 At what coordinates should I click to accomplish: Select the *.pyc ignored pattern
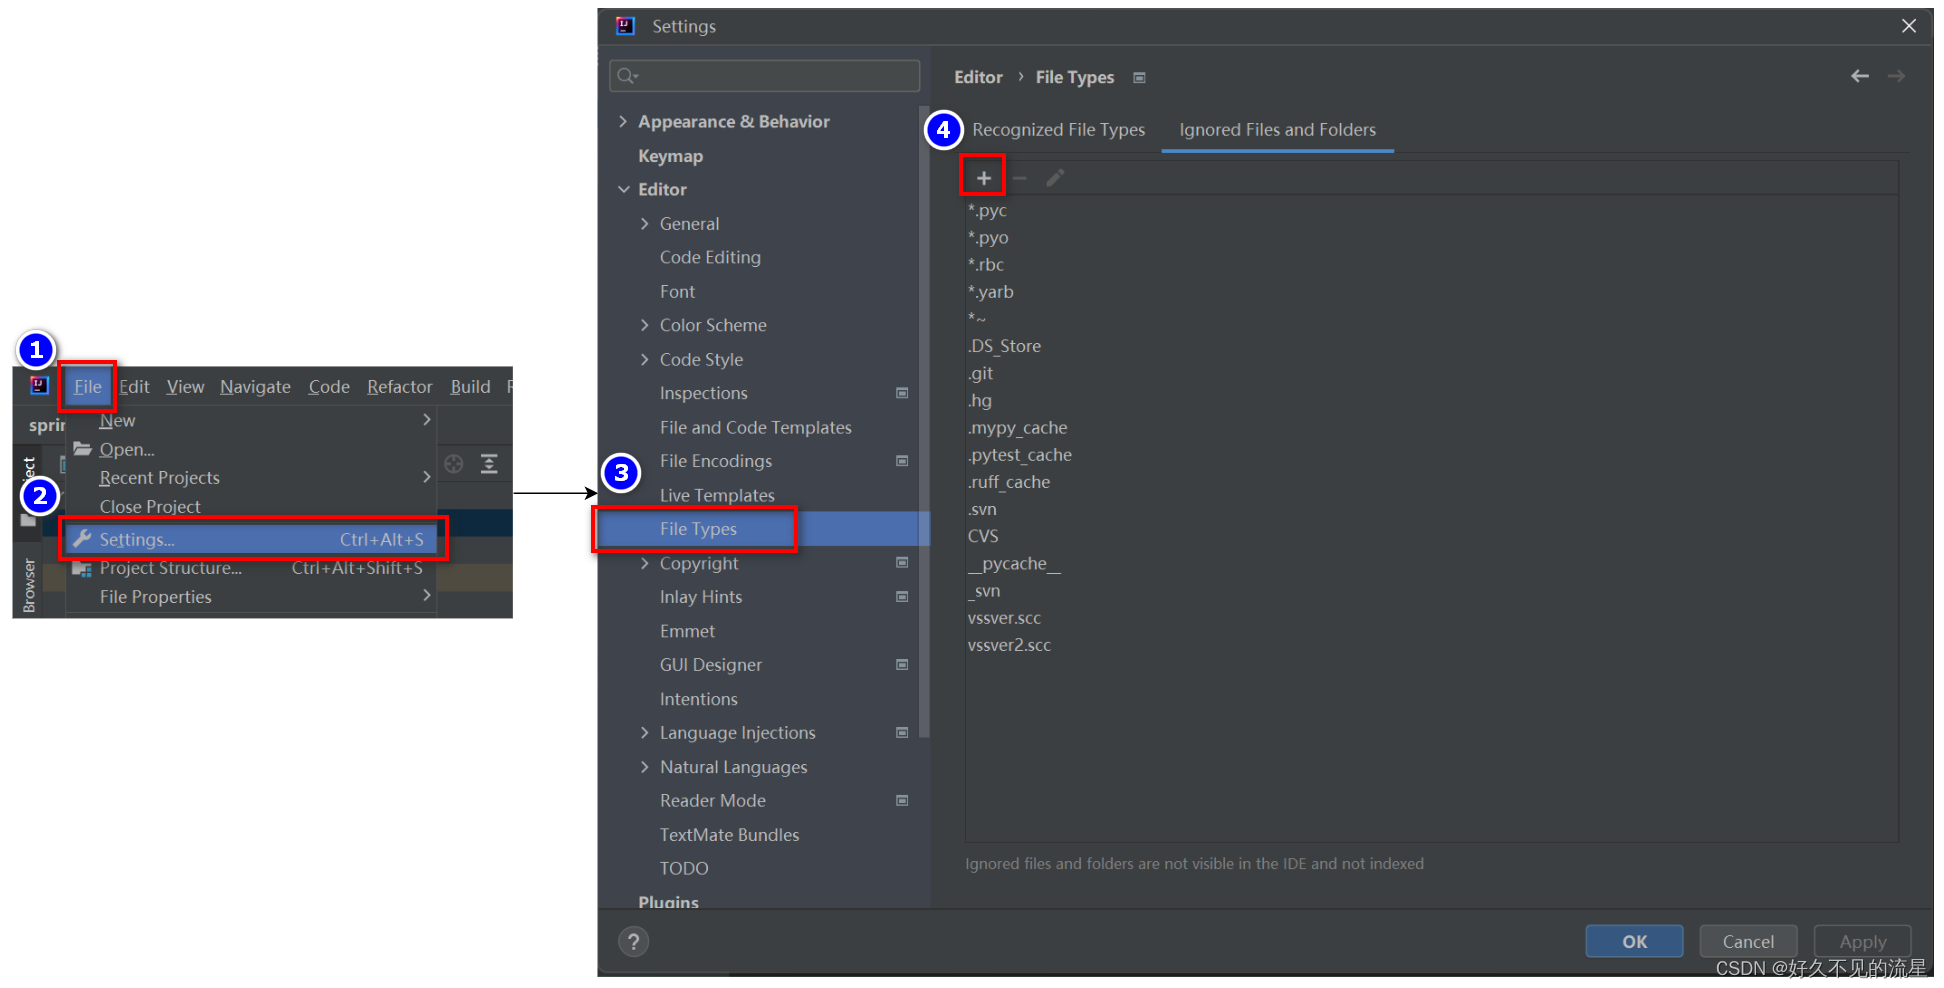(987, 210)
